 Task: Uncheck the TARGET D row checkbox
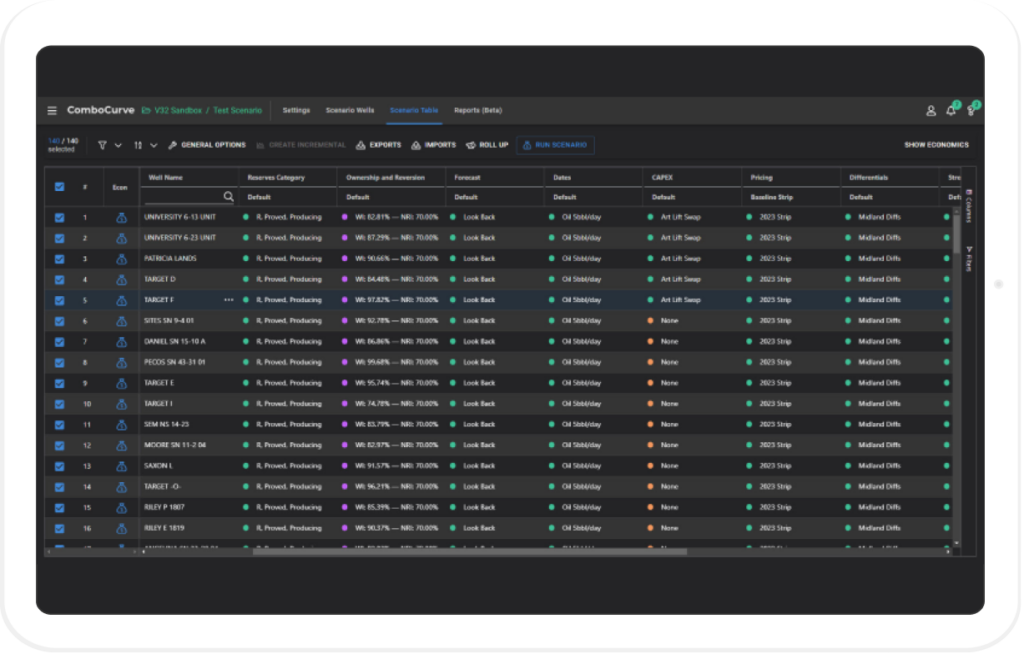click(59, 280)
